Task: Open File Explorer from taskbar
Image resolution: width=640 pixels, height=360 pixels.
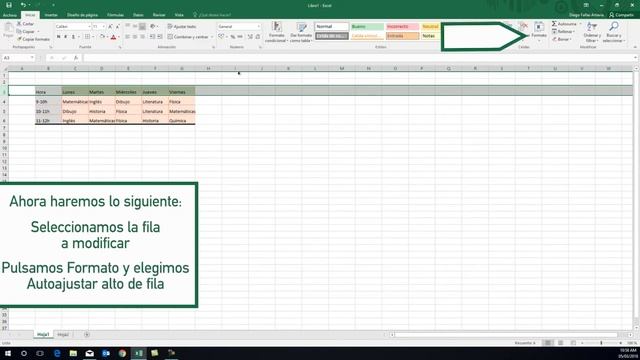Action: click(73, 353)
